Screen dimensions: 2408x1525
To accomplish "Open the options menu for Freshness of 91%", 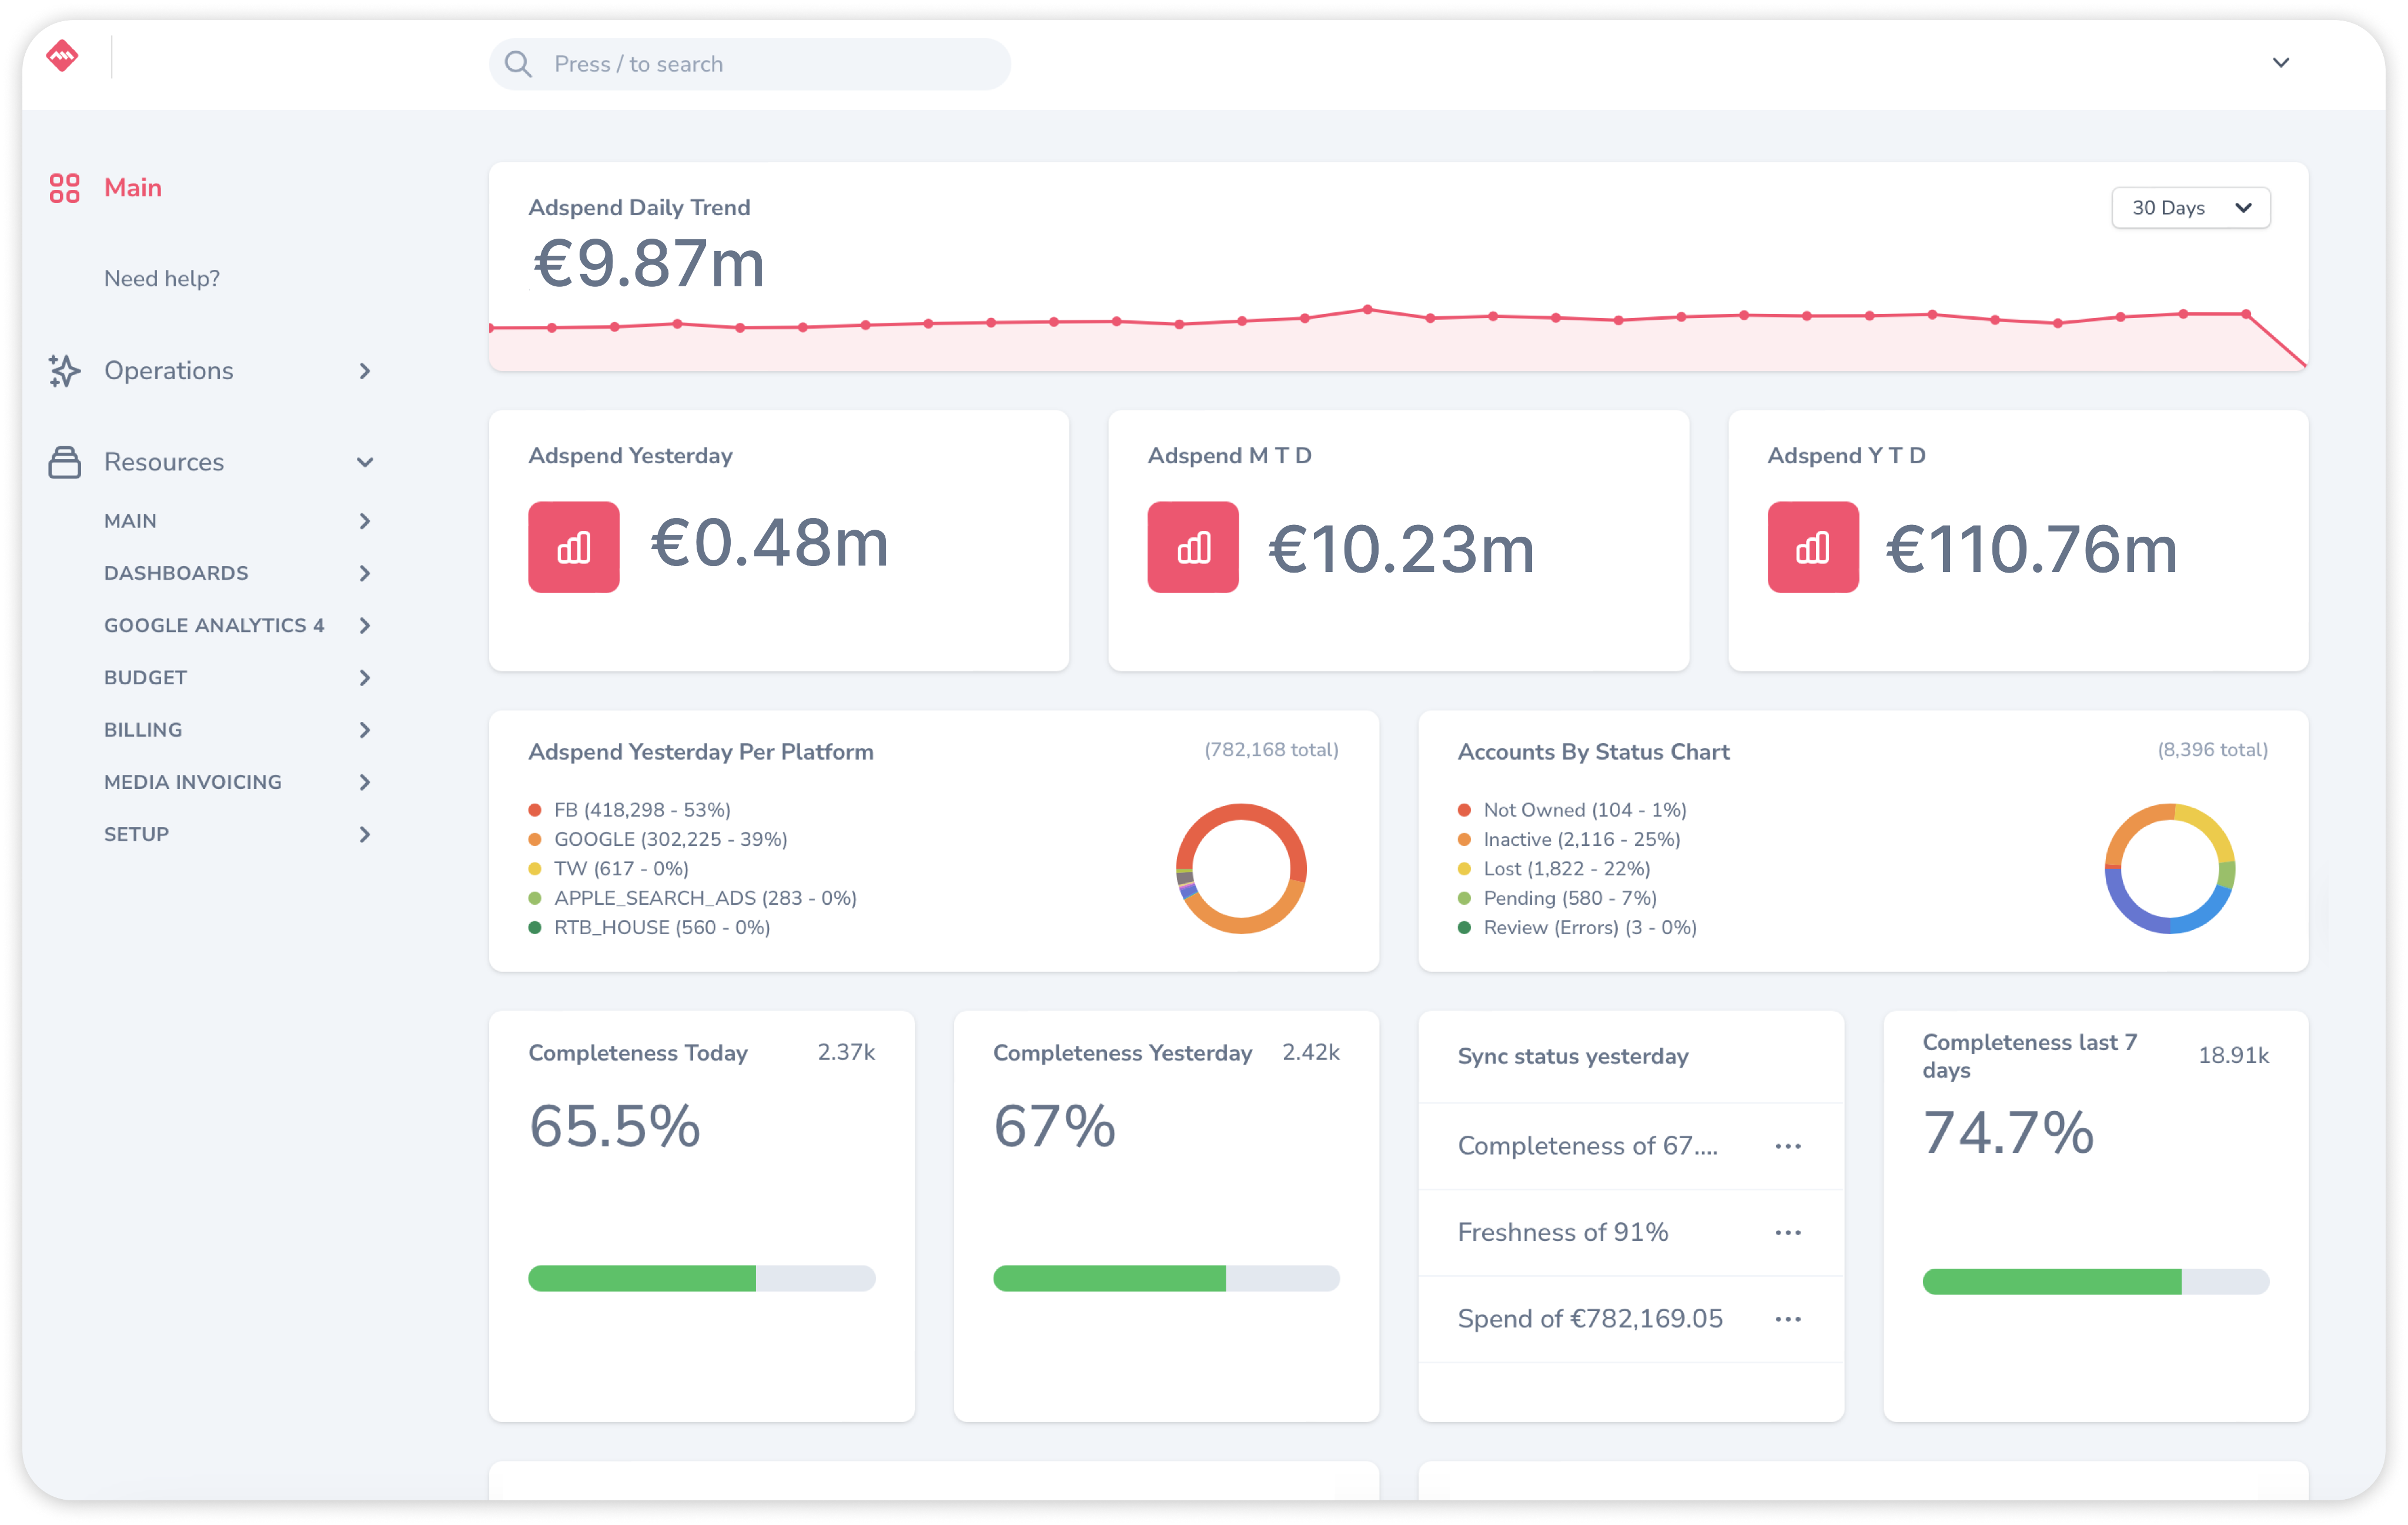I will 1788,1232.
